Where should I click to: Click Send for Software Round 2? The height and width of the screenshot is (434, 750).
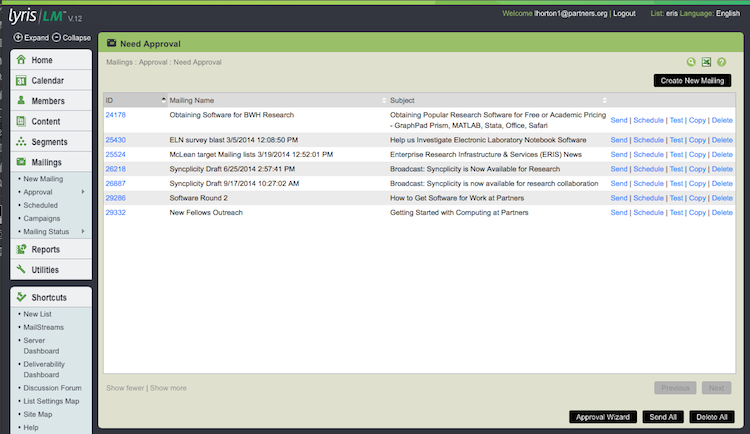click(x=619, y=198)
